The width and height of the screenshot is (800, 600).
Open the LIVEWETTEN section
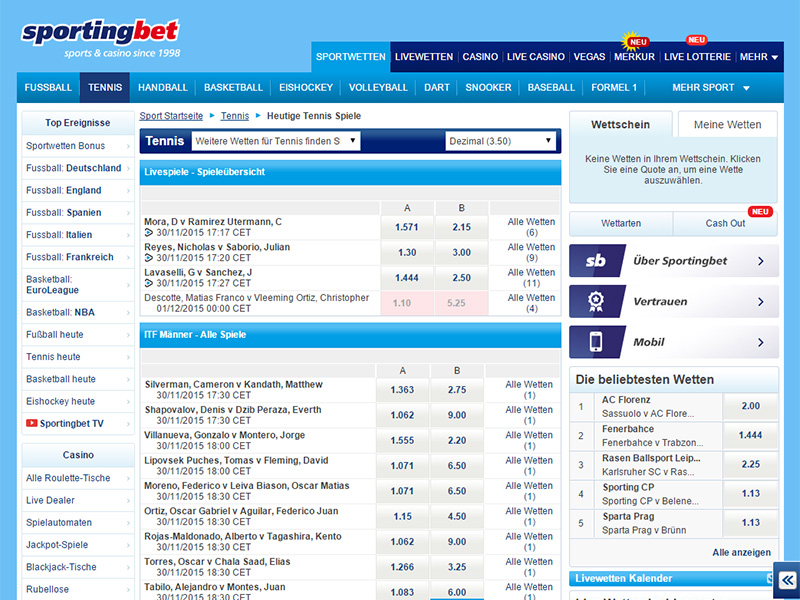(x=423, y=57)
